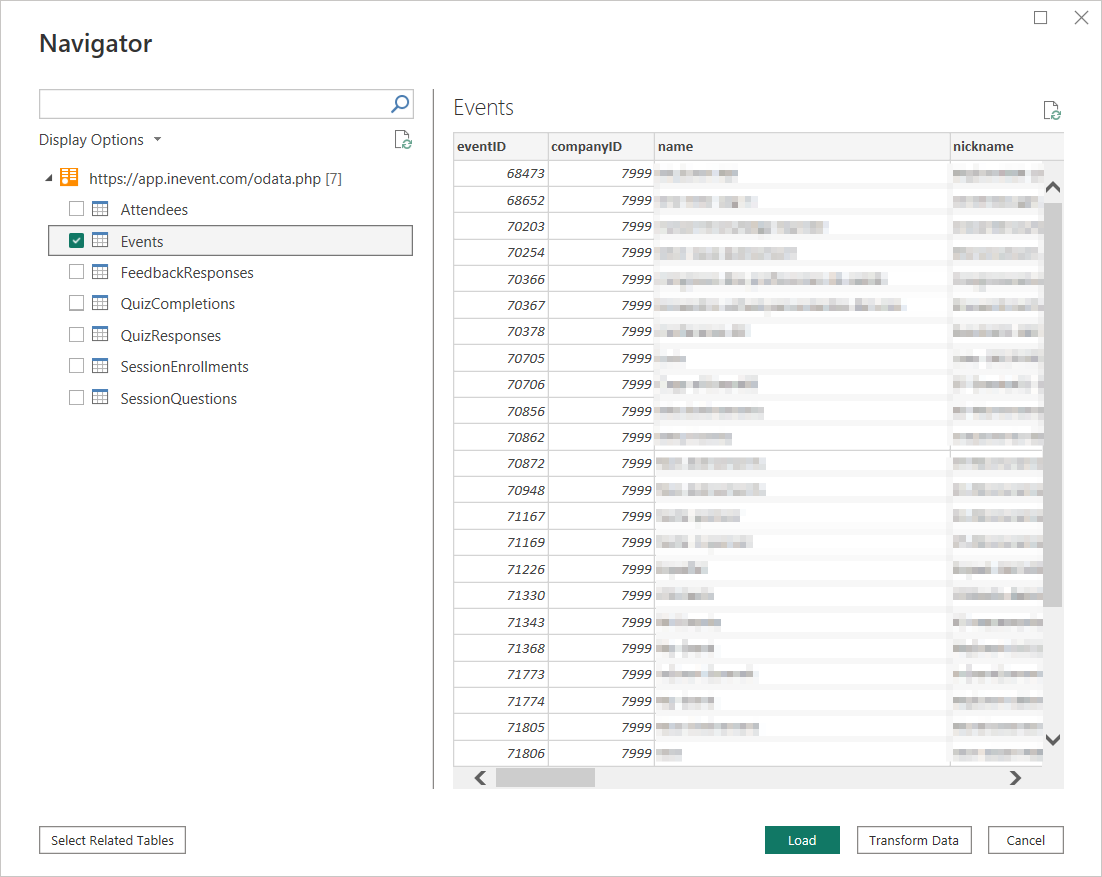Click eventID cell 71806

coord(500,753)
